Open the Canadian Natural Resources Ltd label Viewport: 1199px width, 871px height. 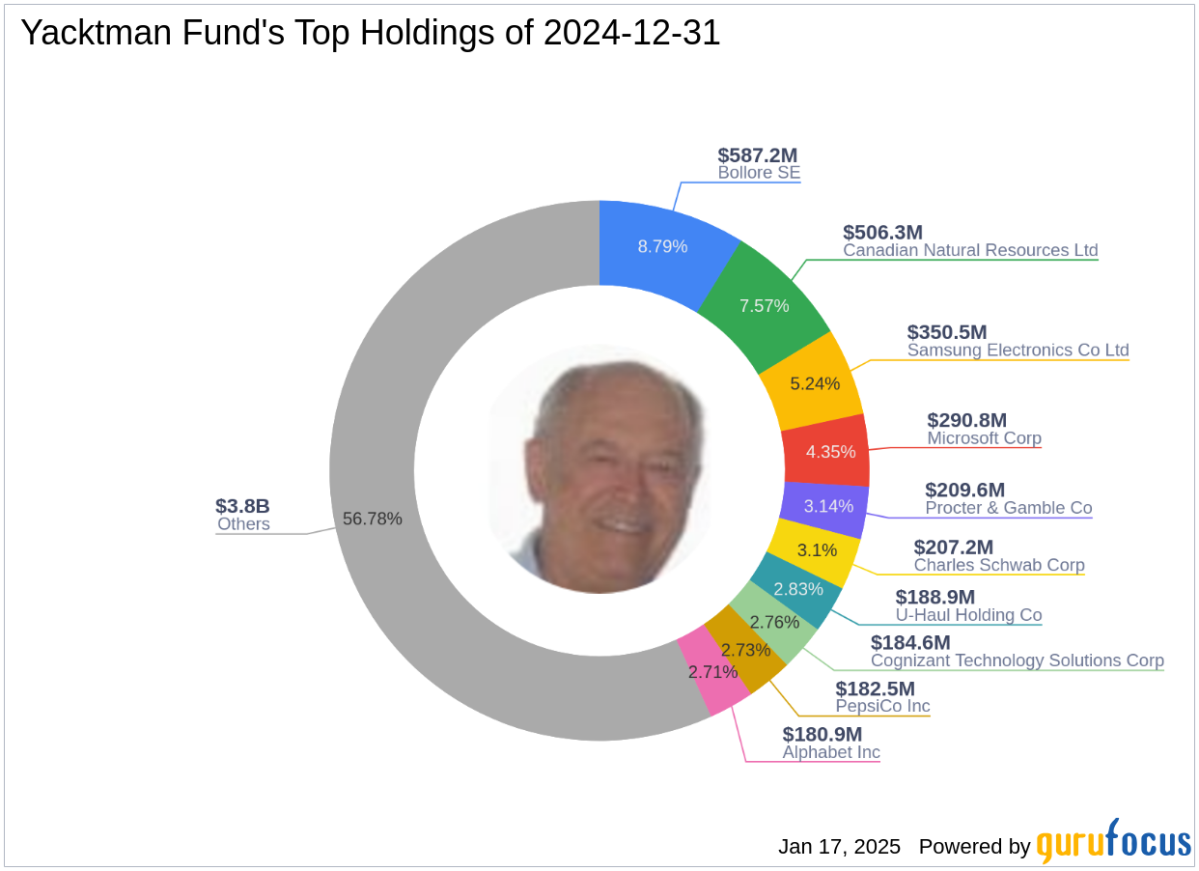tap(970, 250)
